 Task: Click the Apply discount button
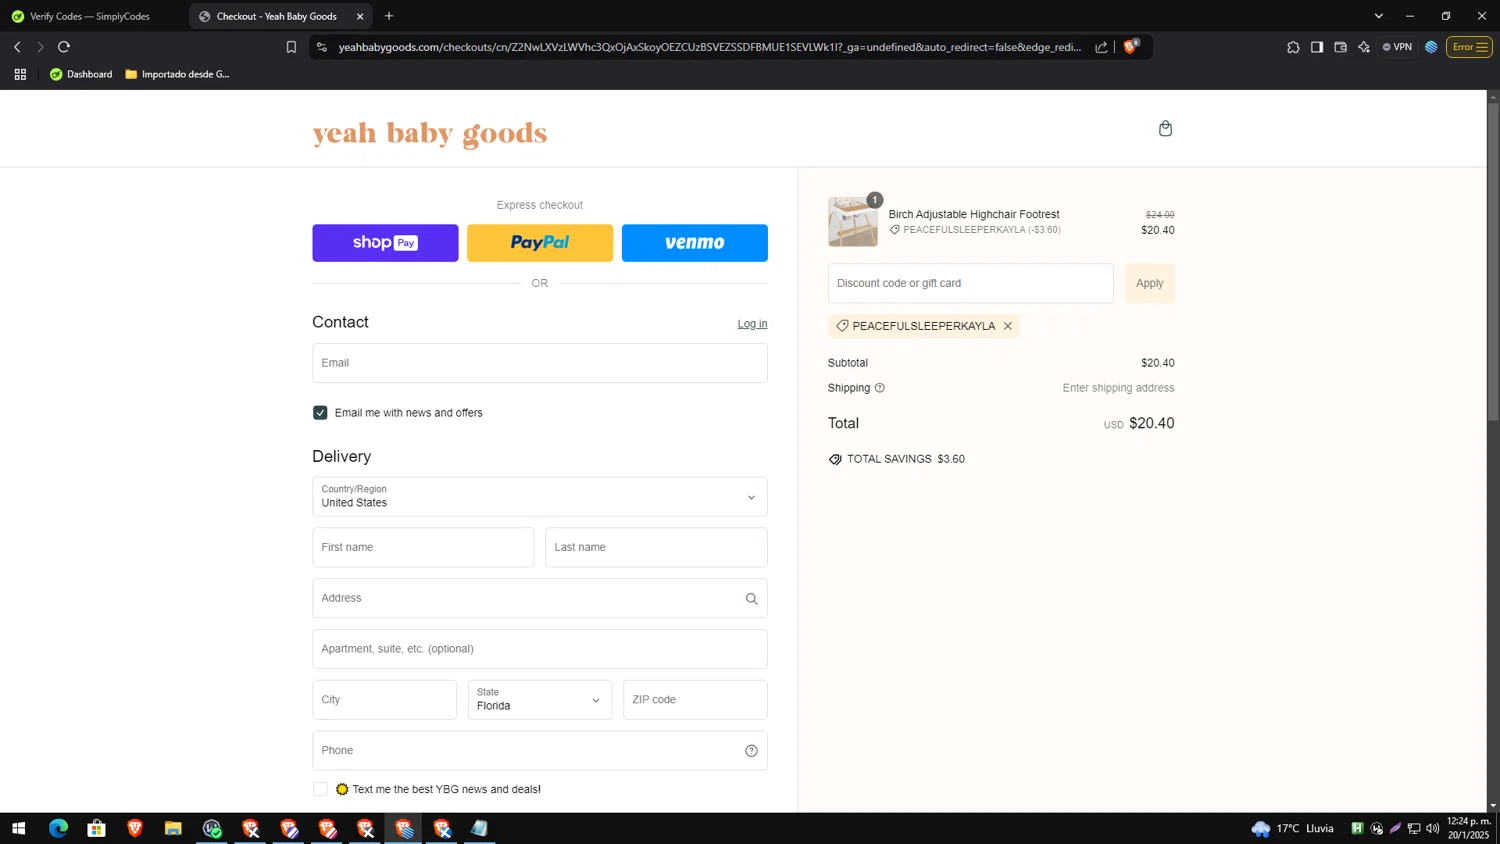tap(1150, 283)
